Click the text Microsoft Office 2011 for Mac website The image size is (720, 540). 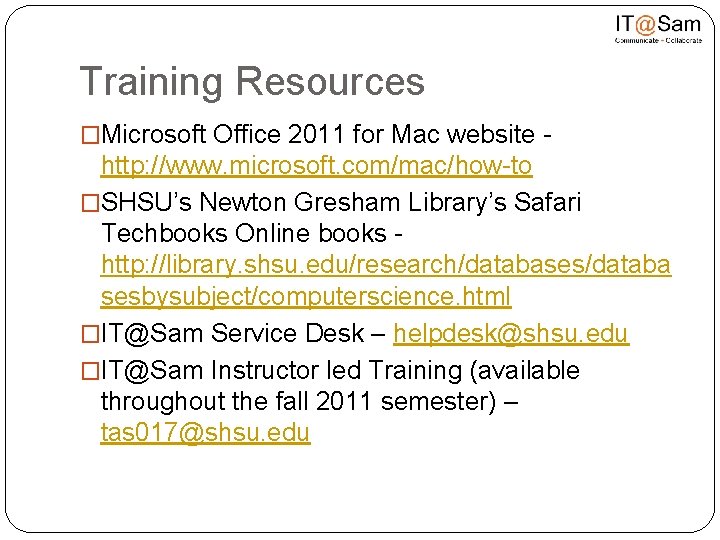point(318,134)
